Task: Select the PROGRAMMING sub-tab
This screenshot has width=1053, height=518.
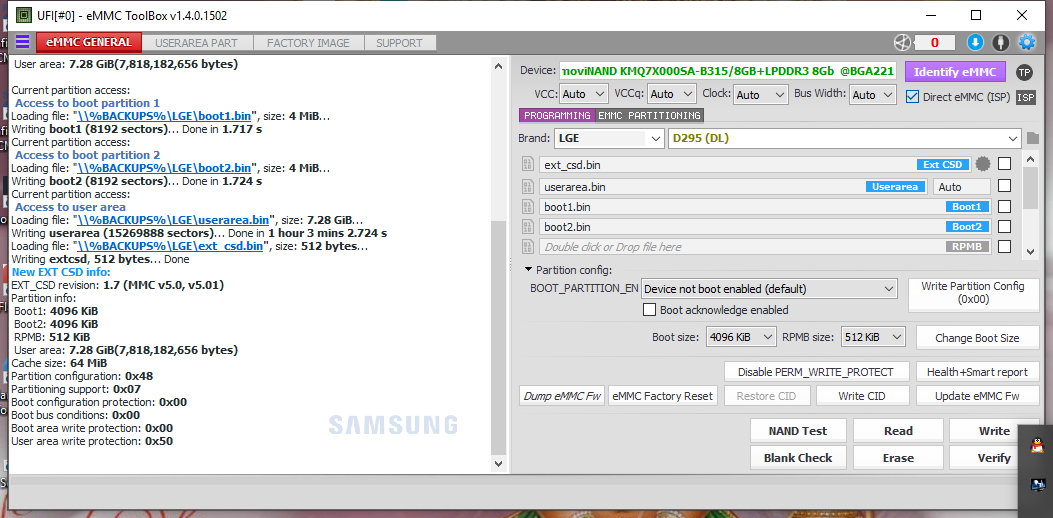Action: pos(557,116)
